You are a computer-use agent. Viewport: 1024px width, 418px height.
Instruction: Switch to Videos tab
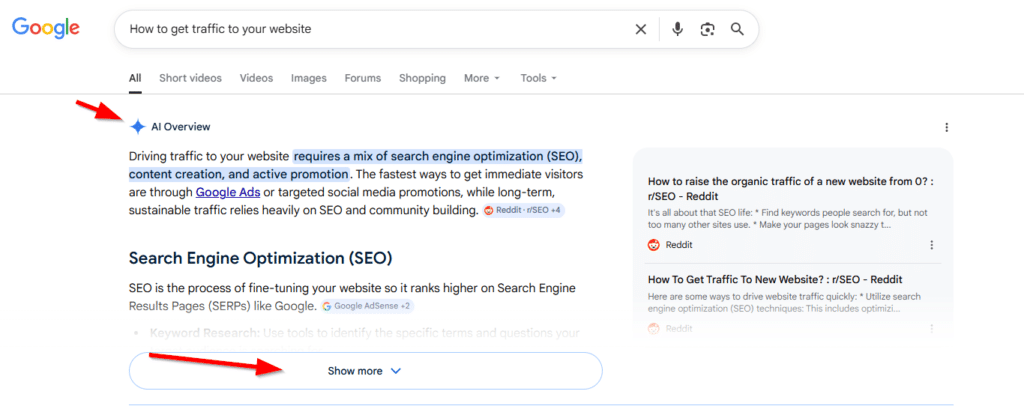(256, 78)
